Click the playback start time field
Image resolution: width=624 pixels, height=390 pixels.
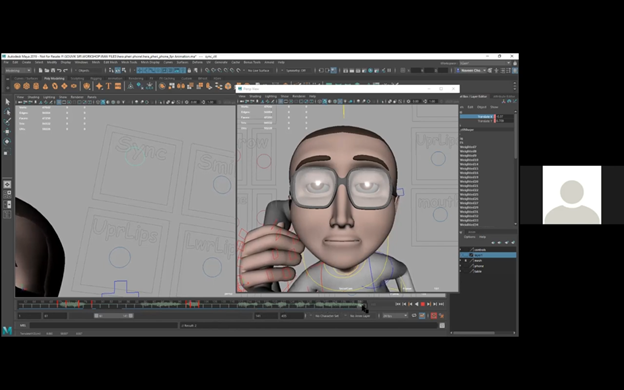(55, 316)
